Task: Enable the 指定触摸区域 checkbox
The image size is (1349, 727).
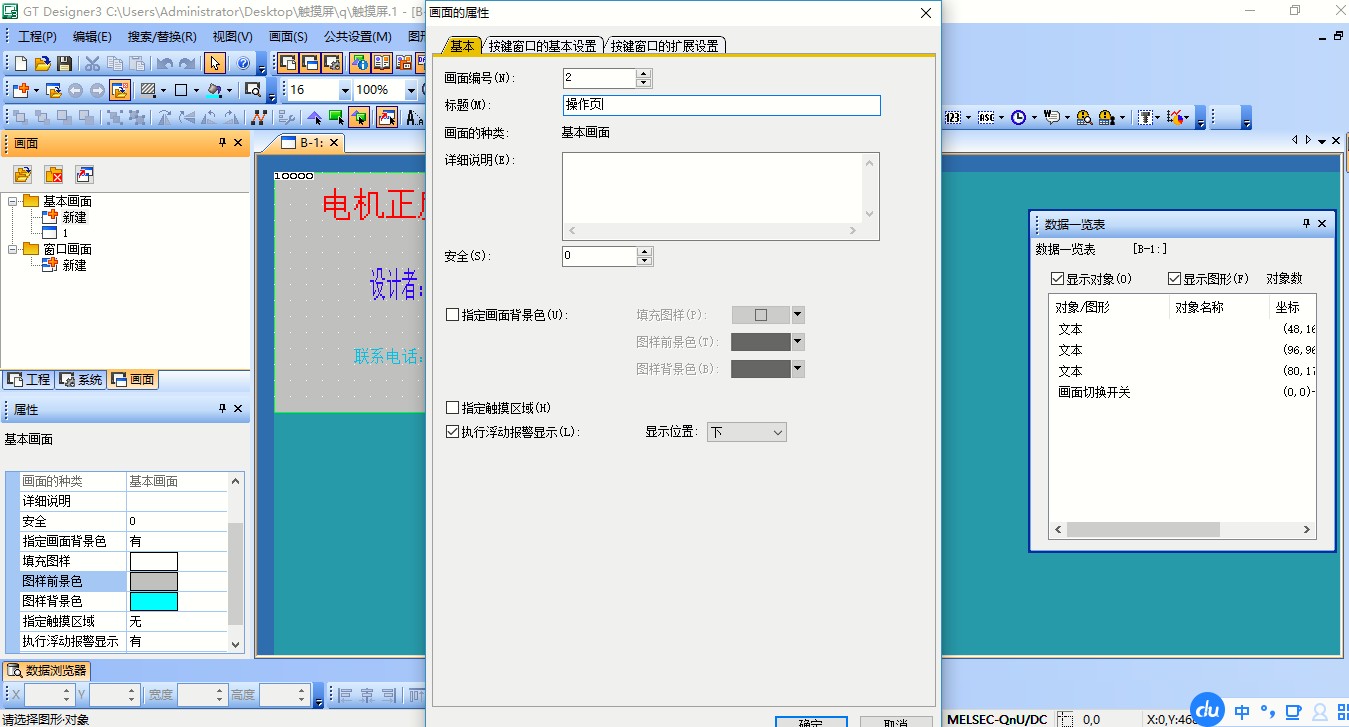Action: [453, 408]
